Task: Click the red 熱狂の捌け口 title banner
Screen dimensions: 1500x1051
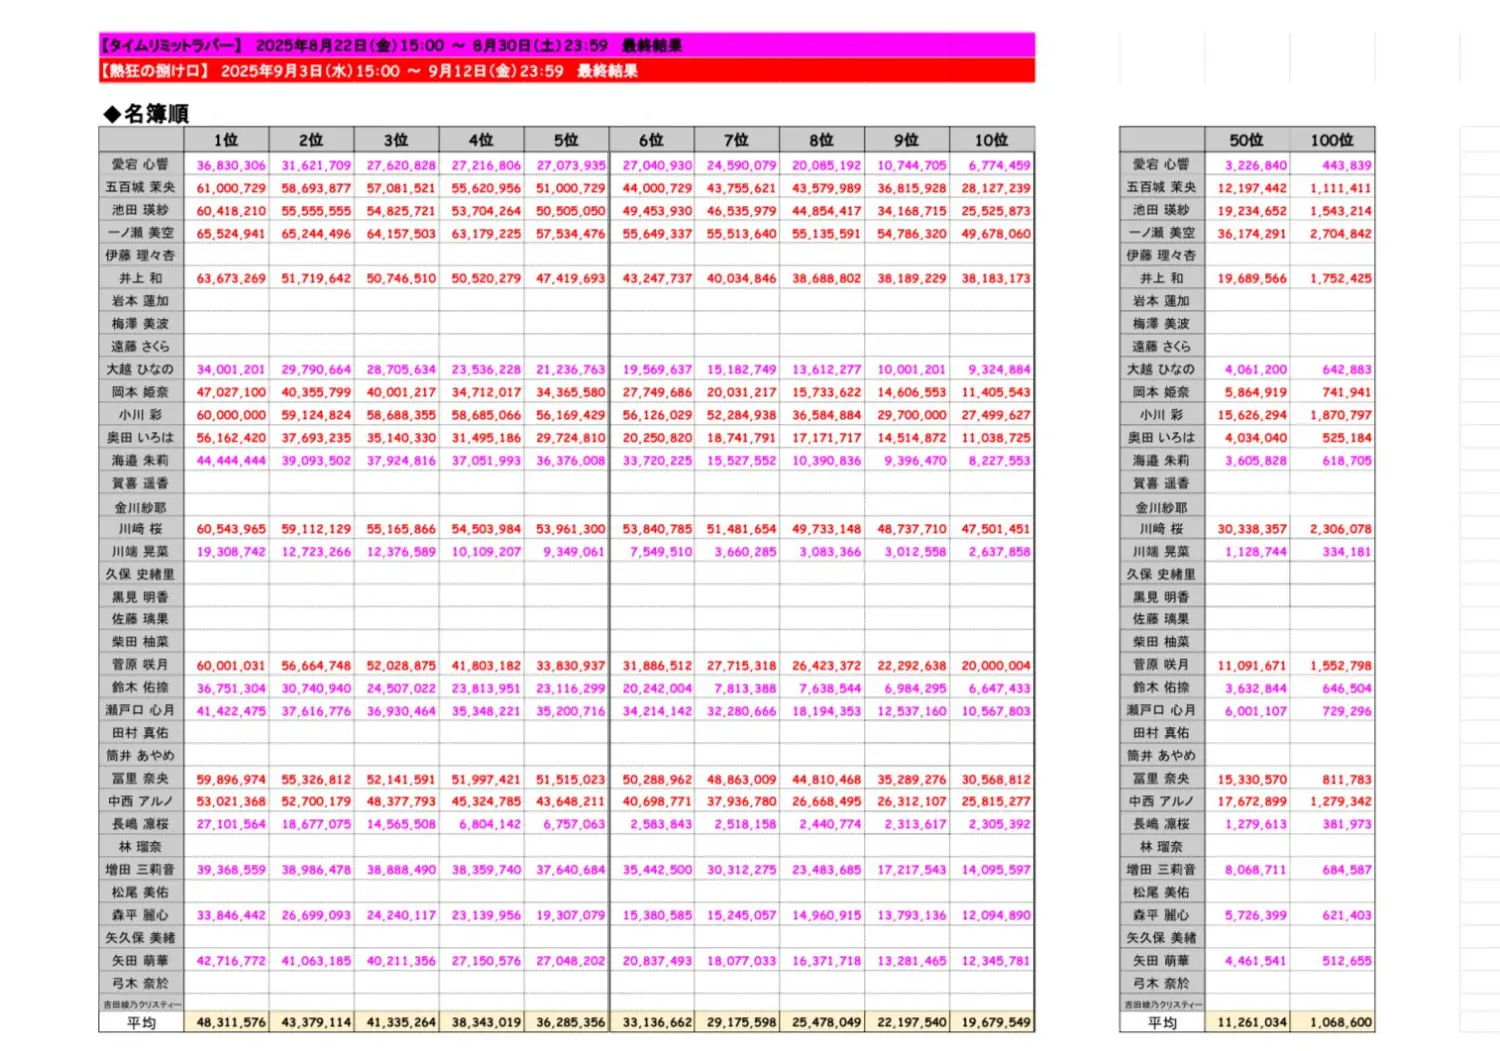Action: coord(566,71)
